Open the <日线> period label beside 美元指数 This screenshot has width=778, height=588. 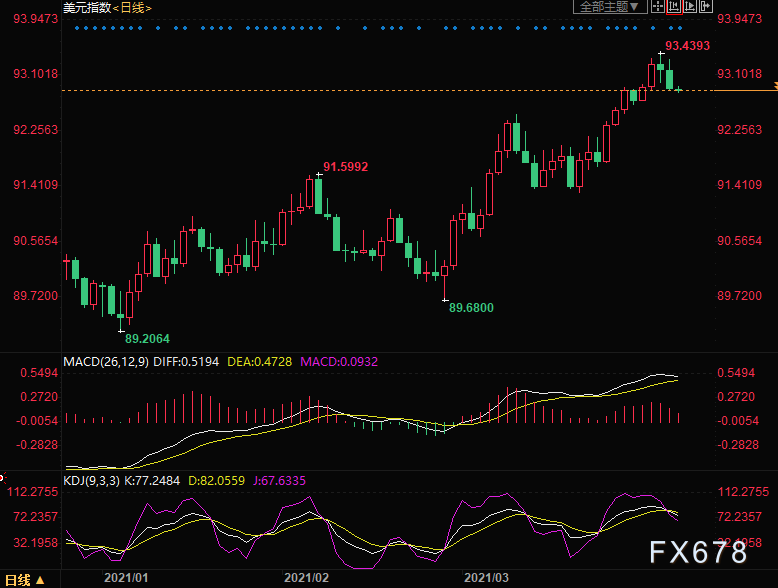tap(132, 8)
